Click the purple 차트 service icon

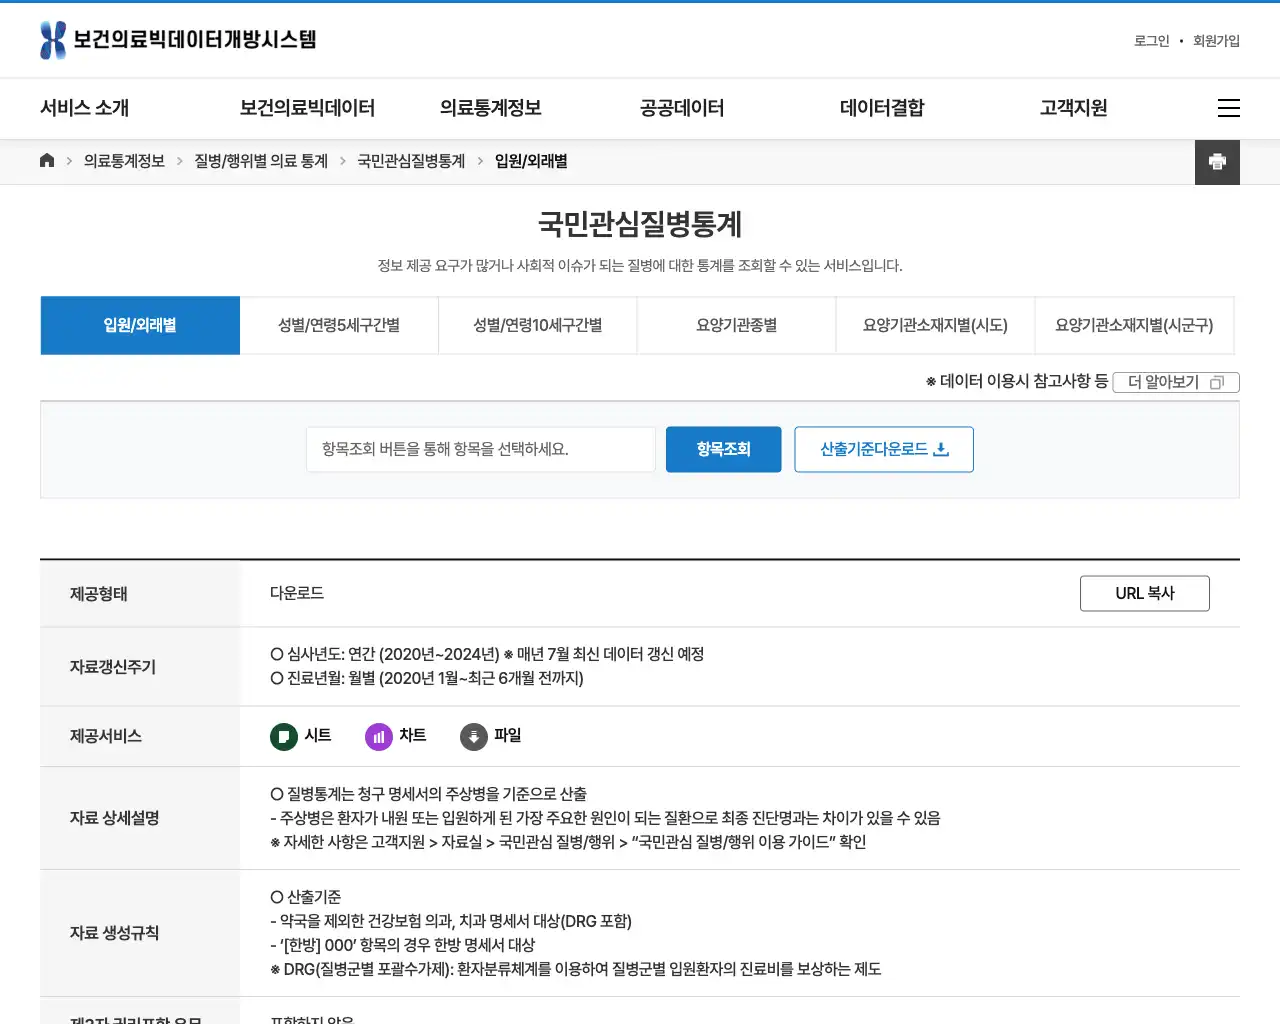coord(379,737)
